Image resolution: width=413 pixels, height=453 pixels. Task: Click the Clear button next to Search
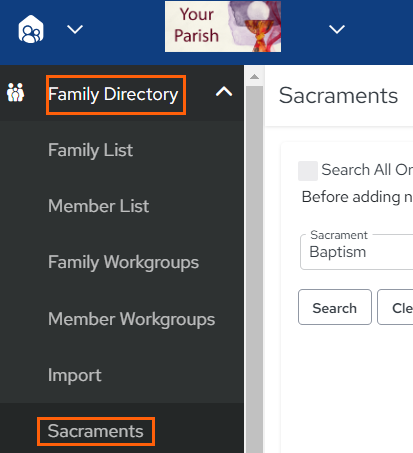pos(395,307)
